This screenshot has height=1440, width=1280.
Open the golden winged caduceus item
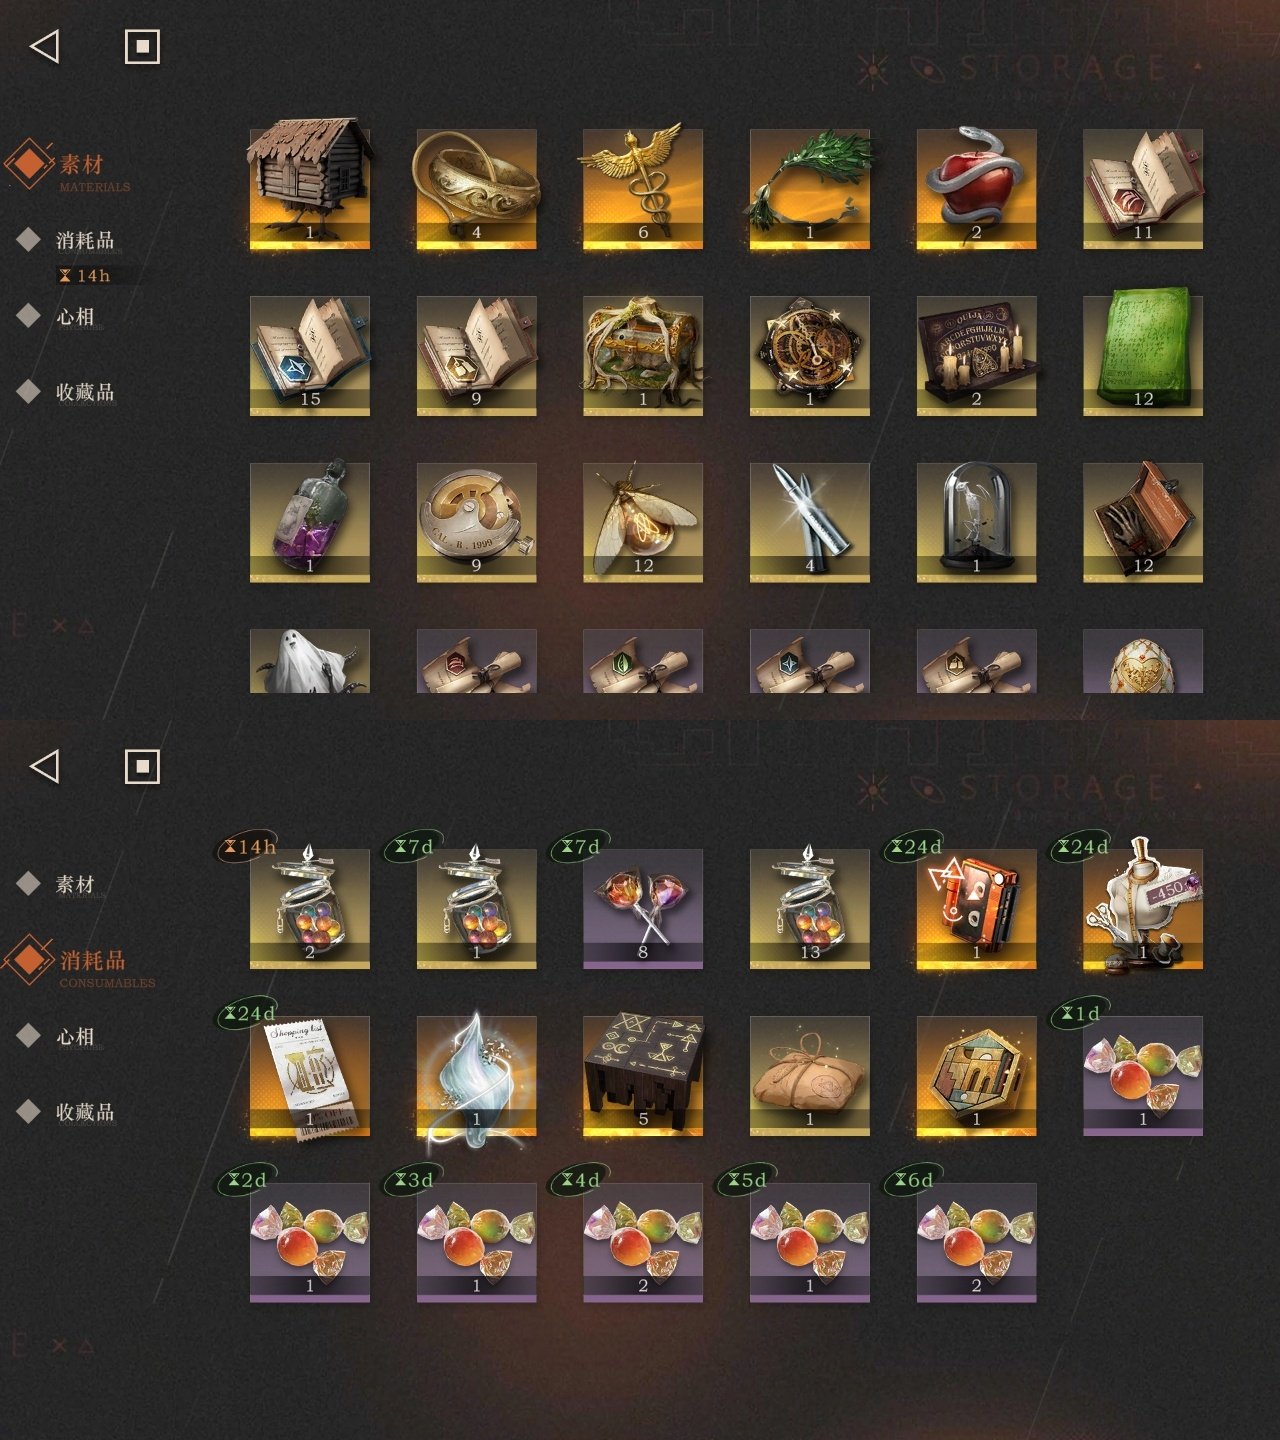[643, 188]
